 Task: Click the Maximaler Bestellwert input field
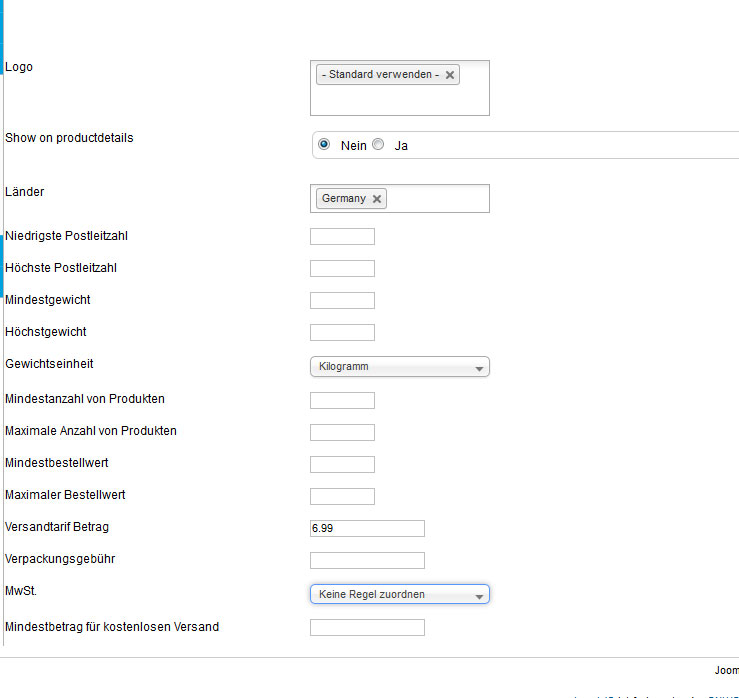coord(342,497)
